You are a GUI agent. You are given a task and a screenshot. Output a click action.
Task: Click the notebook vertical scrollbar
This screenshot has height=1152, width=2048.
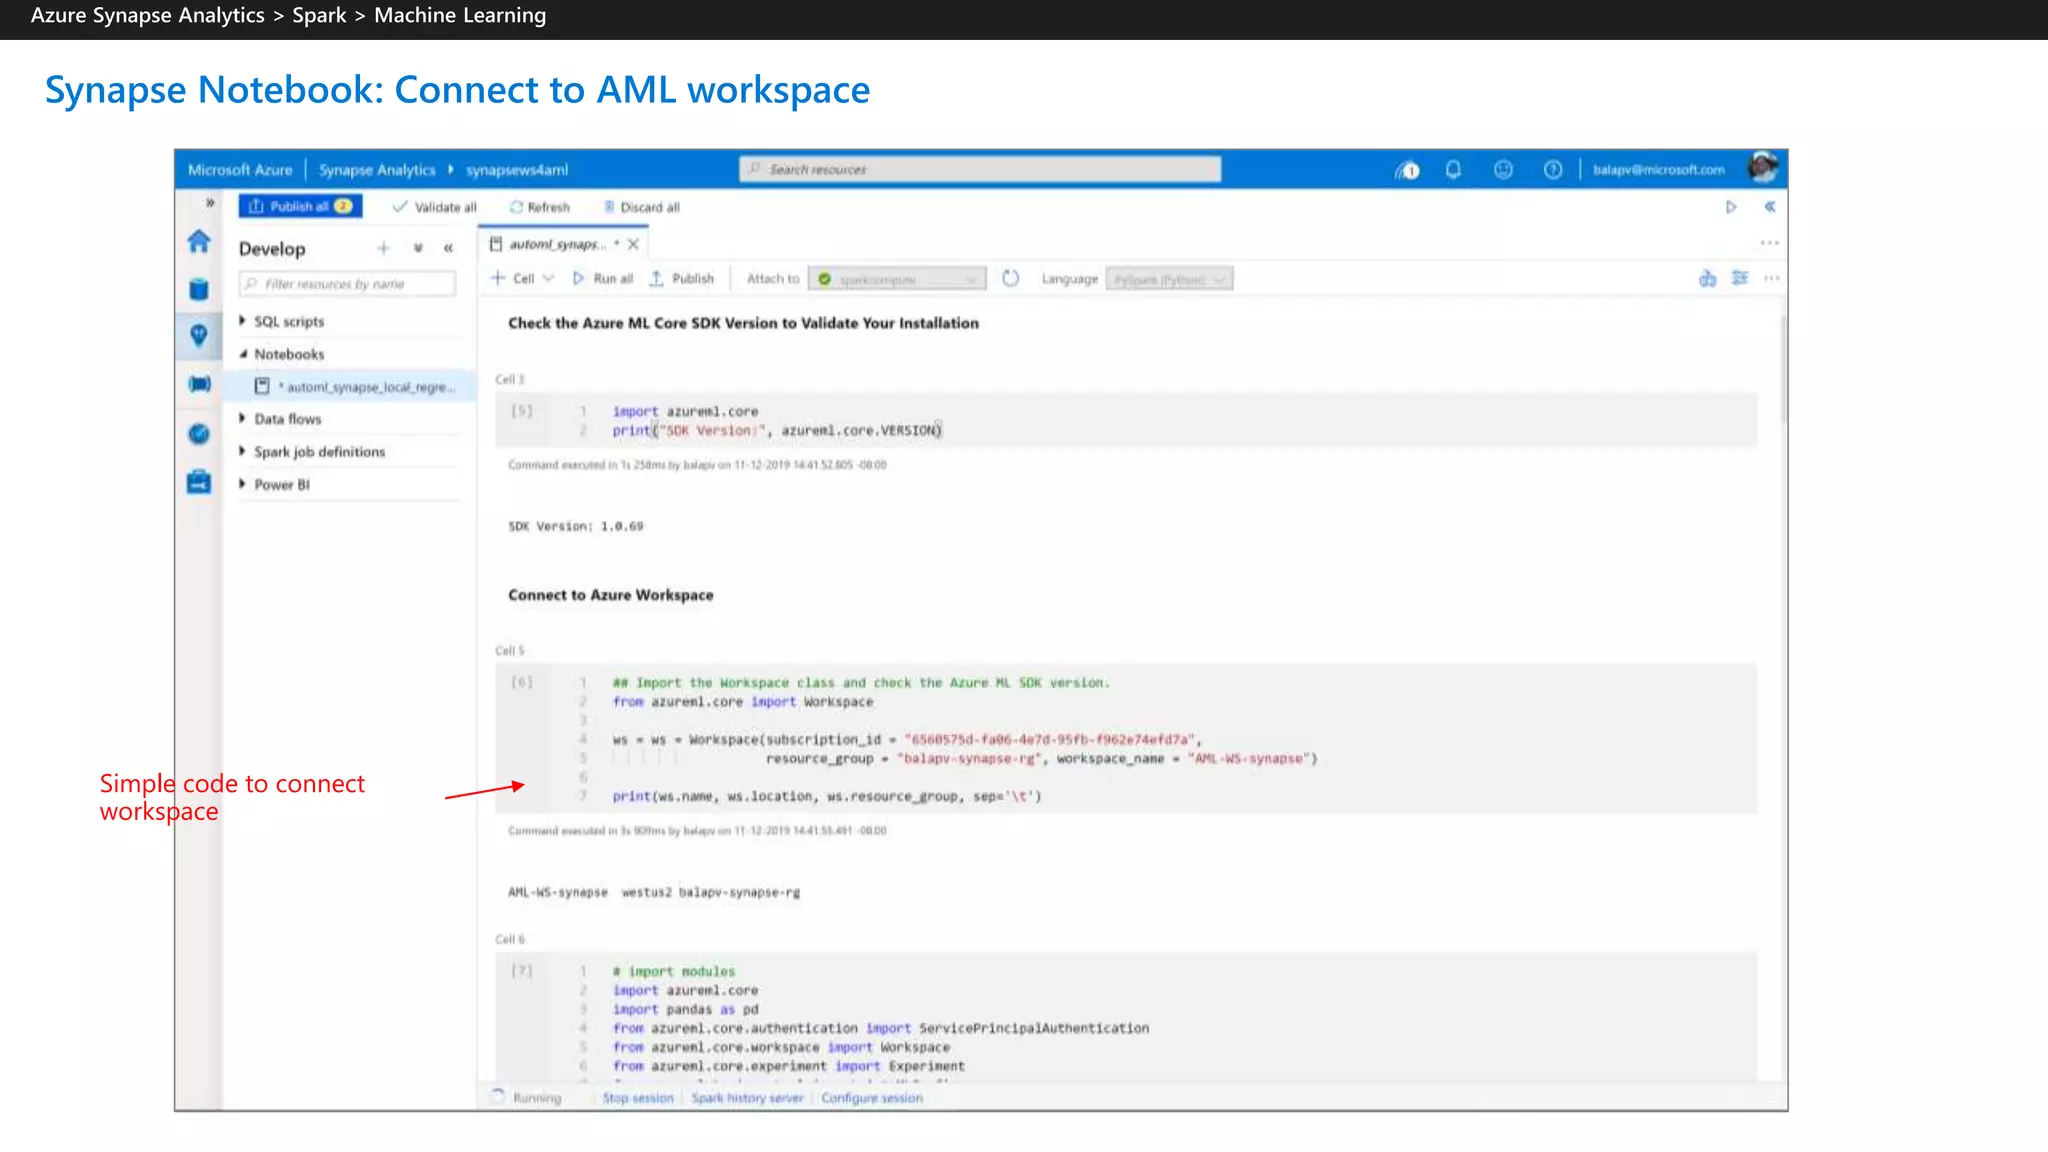click(1783, 370)
